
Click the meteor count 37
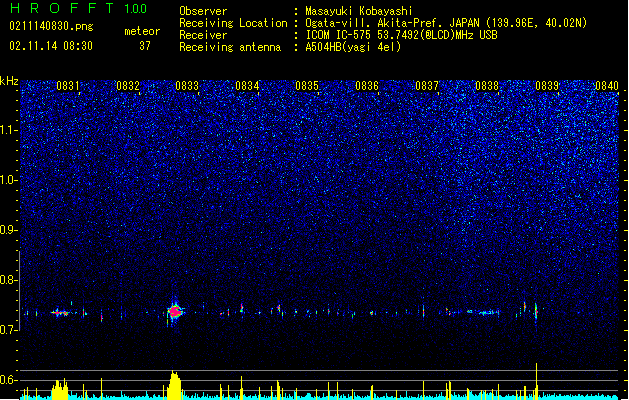(145, 46)
